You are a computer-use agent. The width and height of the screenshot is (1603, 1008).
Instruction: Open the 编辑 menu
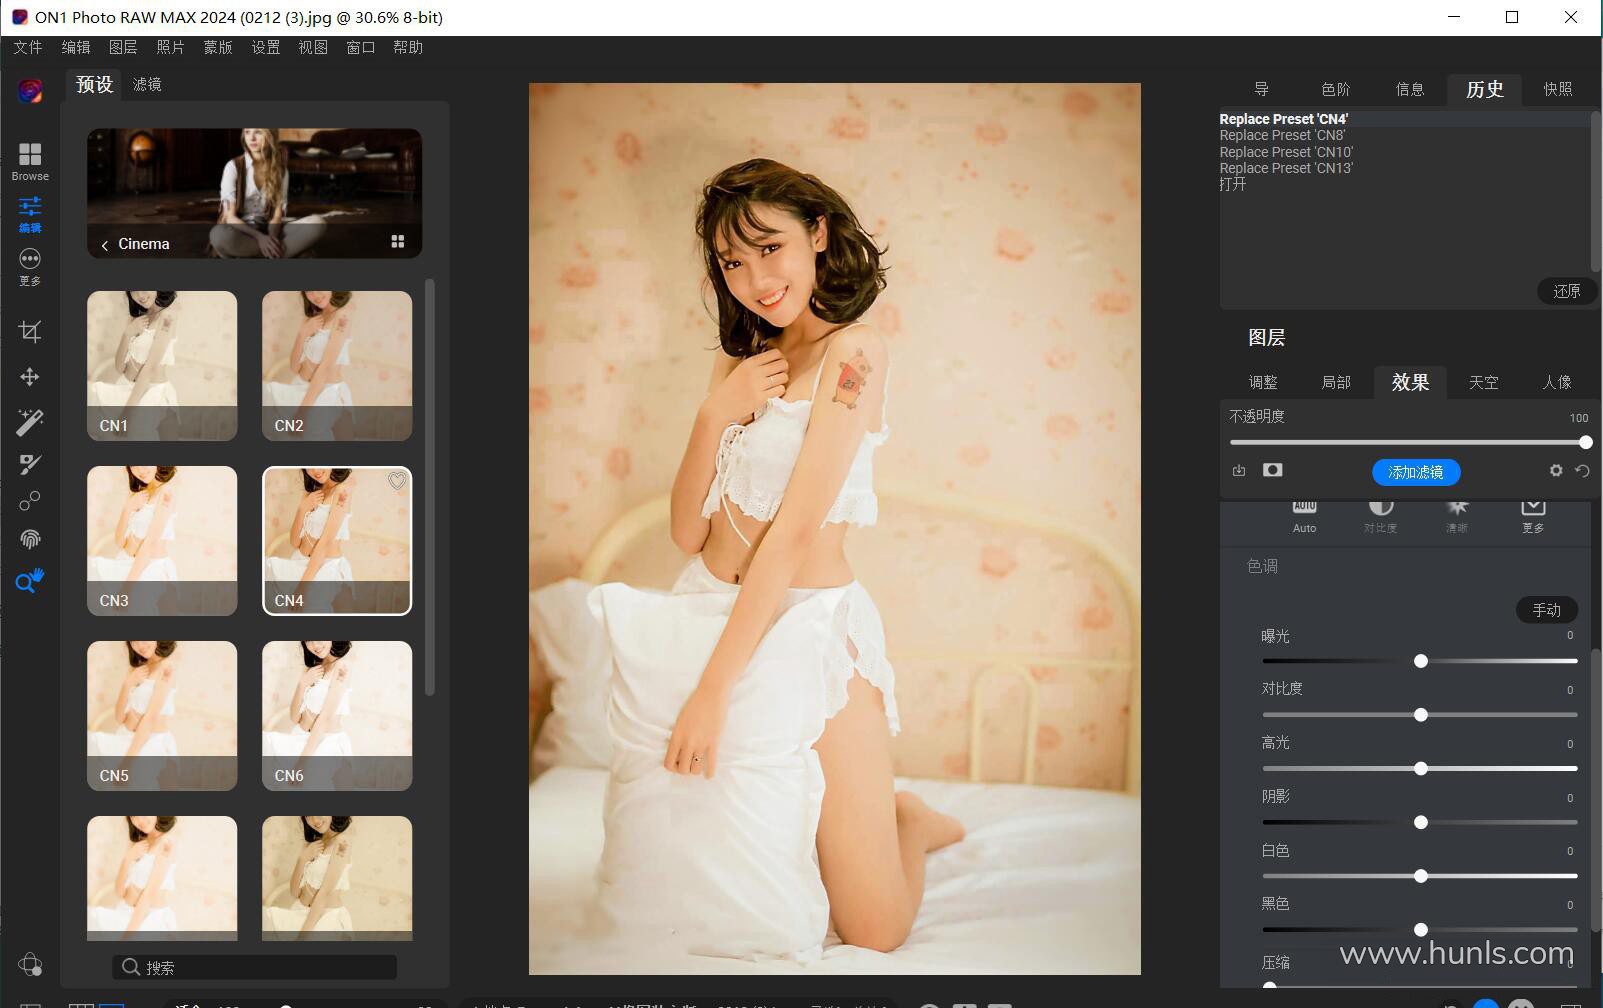[x=76, y=47]
